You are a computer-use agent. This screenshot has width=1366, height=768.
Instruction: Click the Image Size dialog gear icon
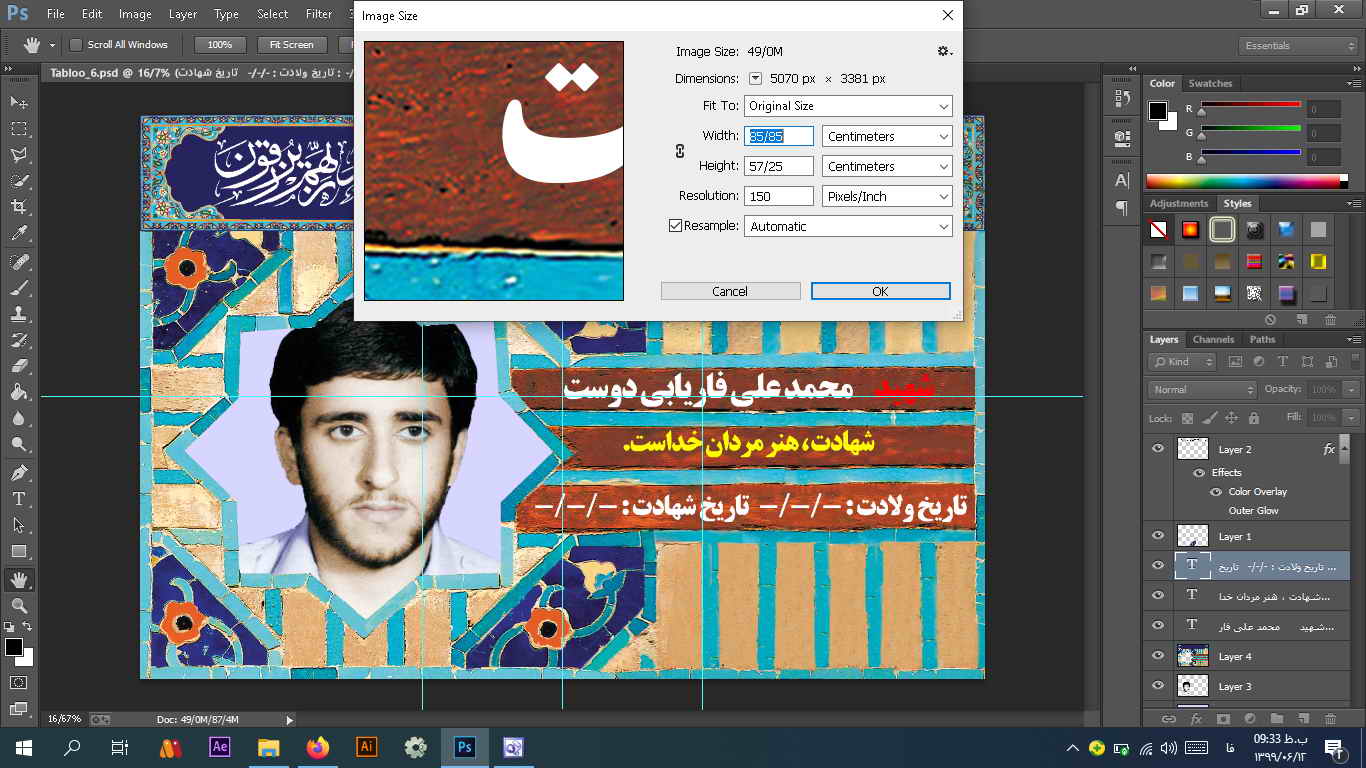pos(943,51)
